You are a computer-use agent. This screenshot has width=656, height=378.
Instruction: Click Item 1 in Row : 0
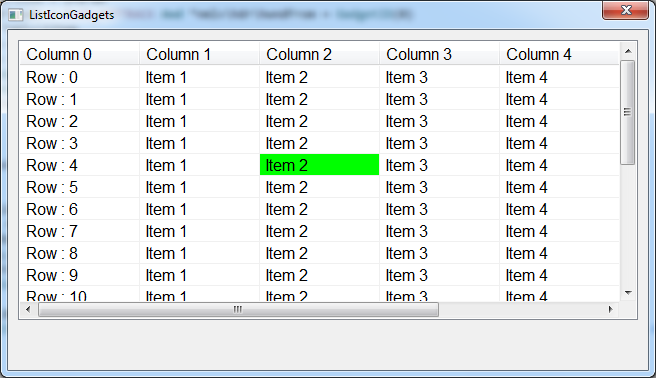tap(200, 77)
